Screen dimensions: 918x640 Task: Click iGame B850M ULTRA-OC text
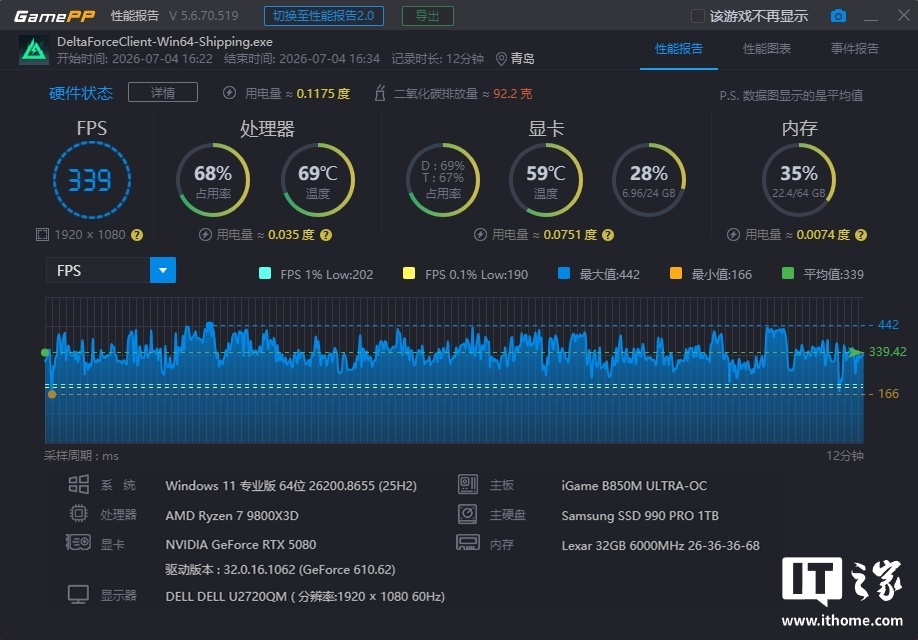coord(634,485)
